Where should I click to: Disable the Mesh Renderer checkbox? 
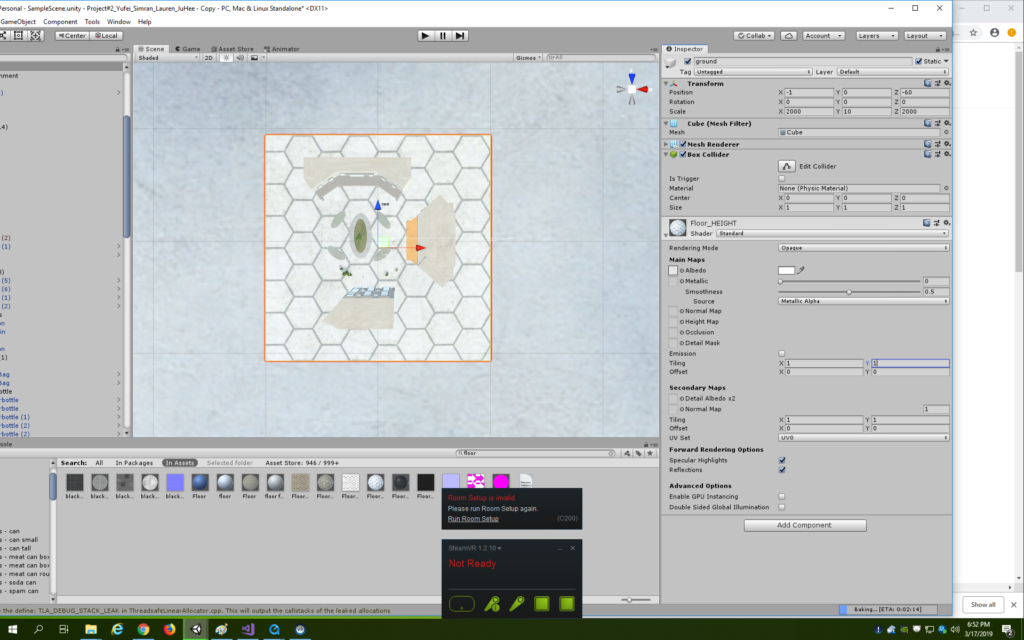click(683, 144)
